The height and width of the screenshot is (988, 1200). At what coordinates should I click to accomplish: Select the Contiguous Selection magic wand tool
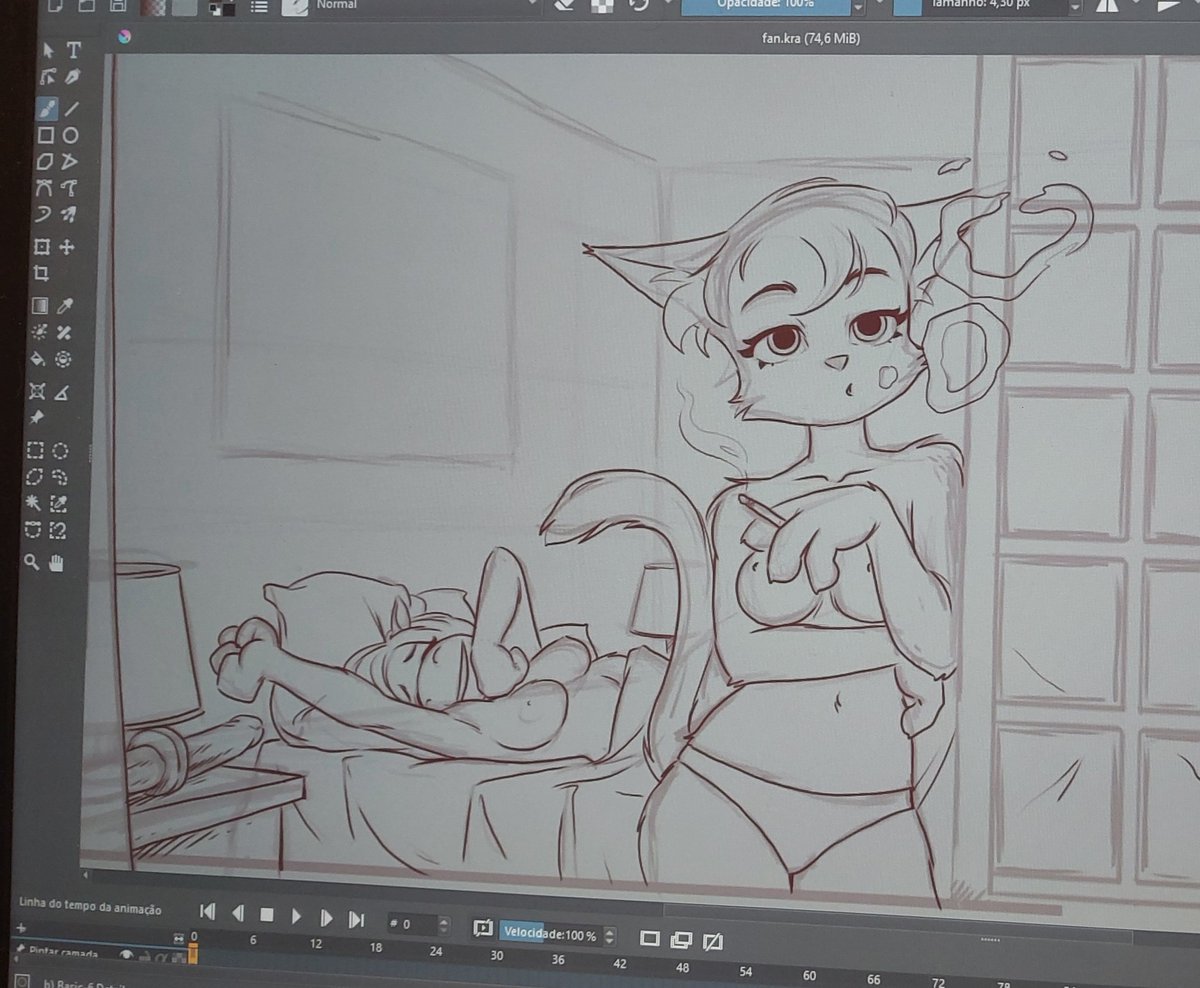[33, 503]
